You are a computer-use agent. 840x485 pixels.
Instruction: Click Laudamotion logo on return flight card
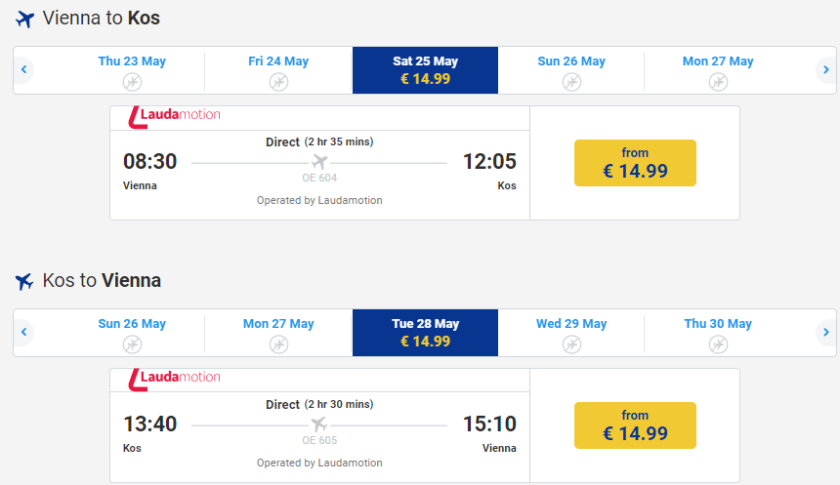click(175, 378)
